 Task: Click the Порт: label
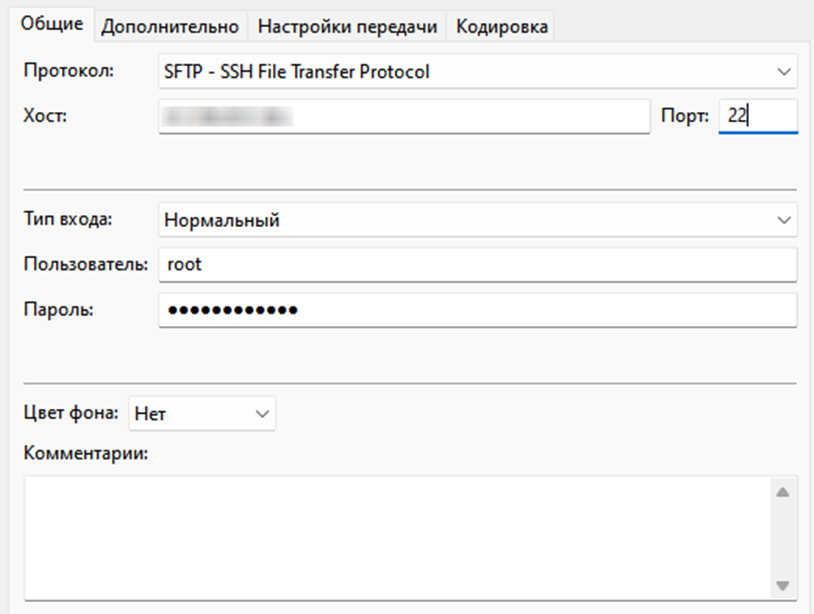(x=685, y=116)
